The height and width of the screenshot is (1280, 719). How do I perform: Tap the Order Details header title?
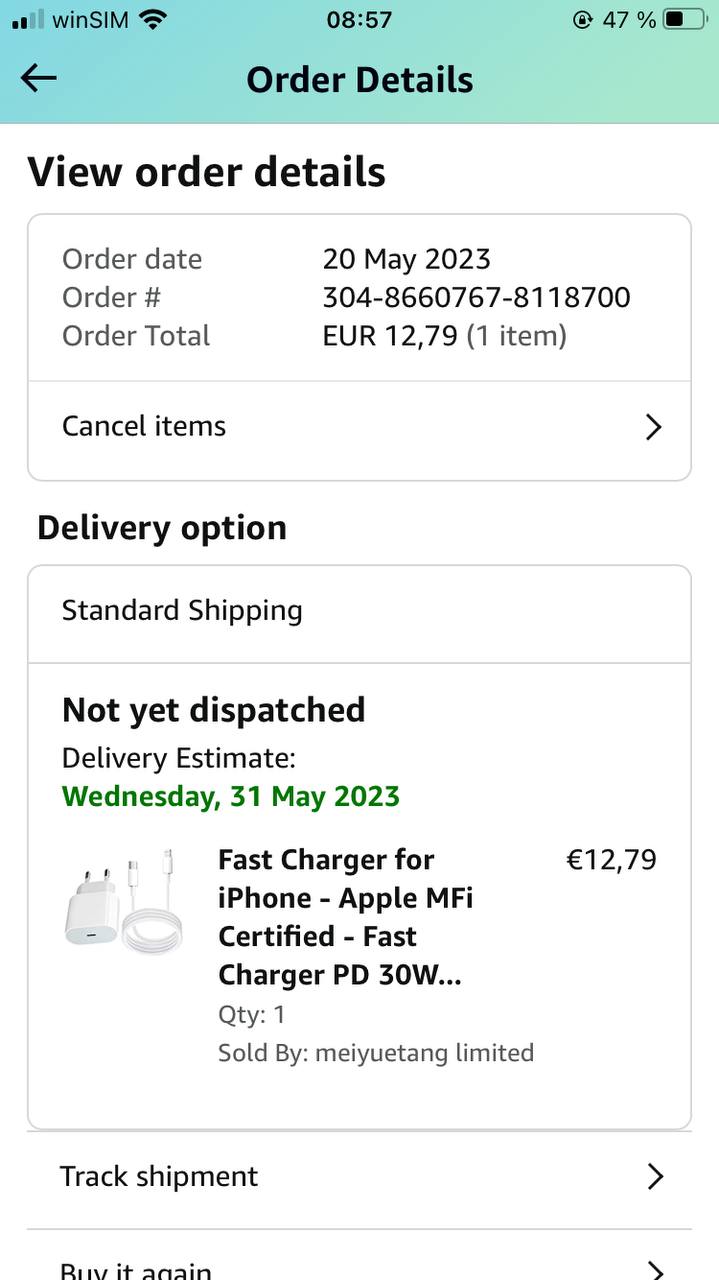click(359, 80)
